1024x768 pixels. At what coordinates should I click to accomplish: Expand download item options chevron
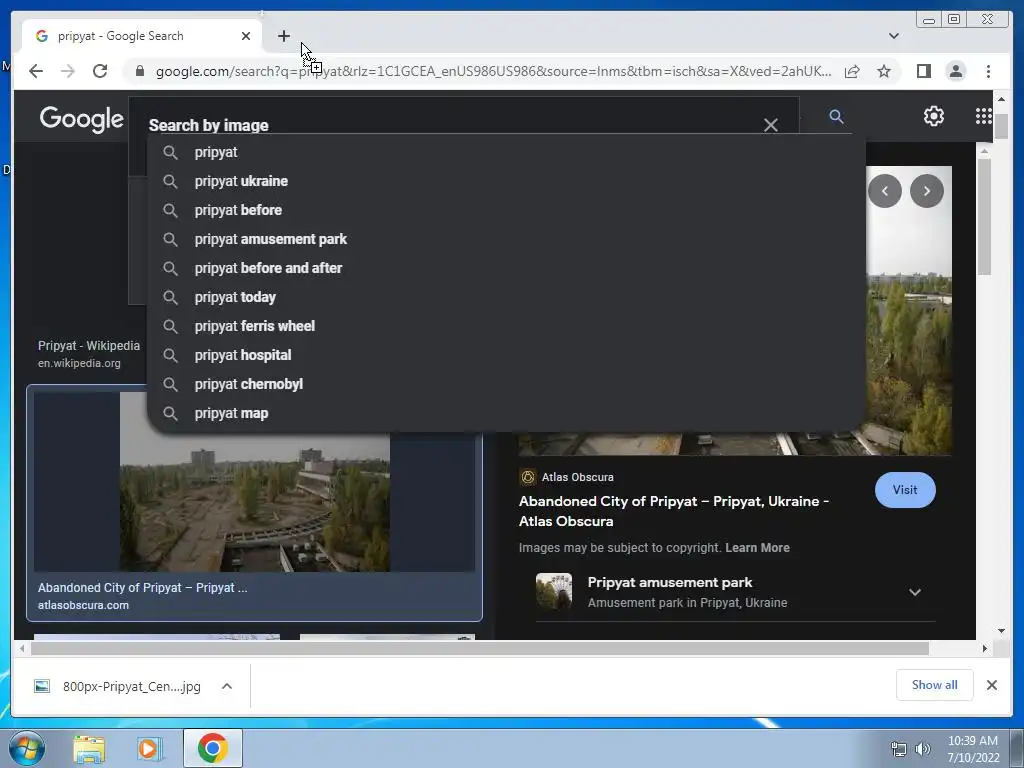227,686
